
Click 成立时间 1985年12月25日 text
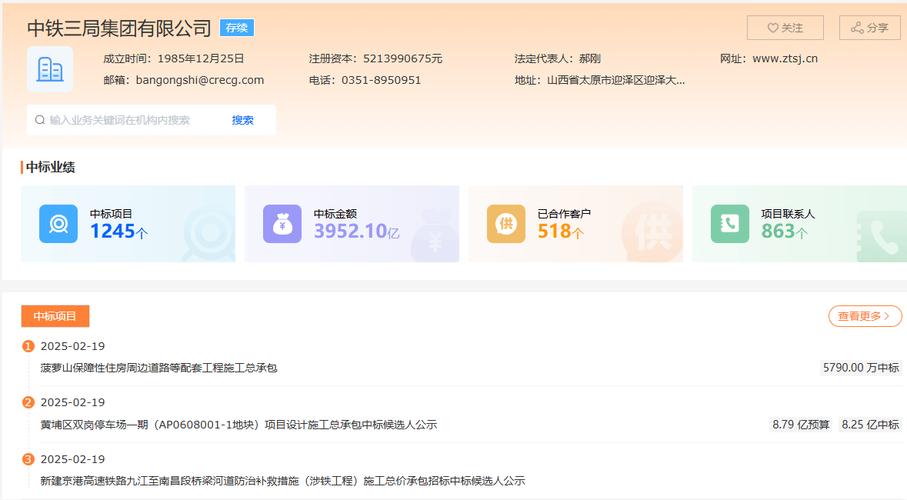click(174, 58)
